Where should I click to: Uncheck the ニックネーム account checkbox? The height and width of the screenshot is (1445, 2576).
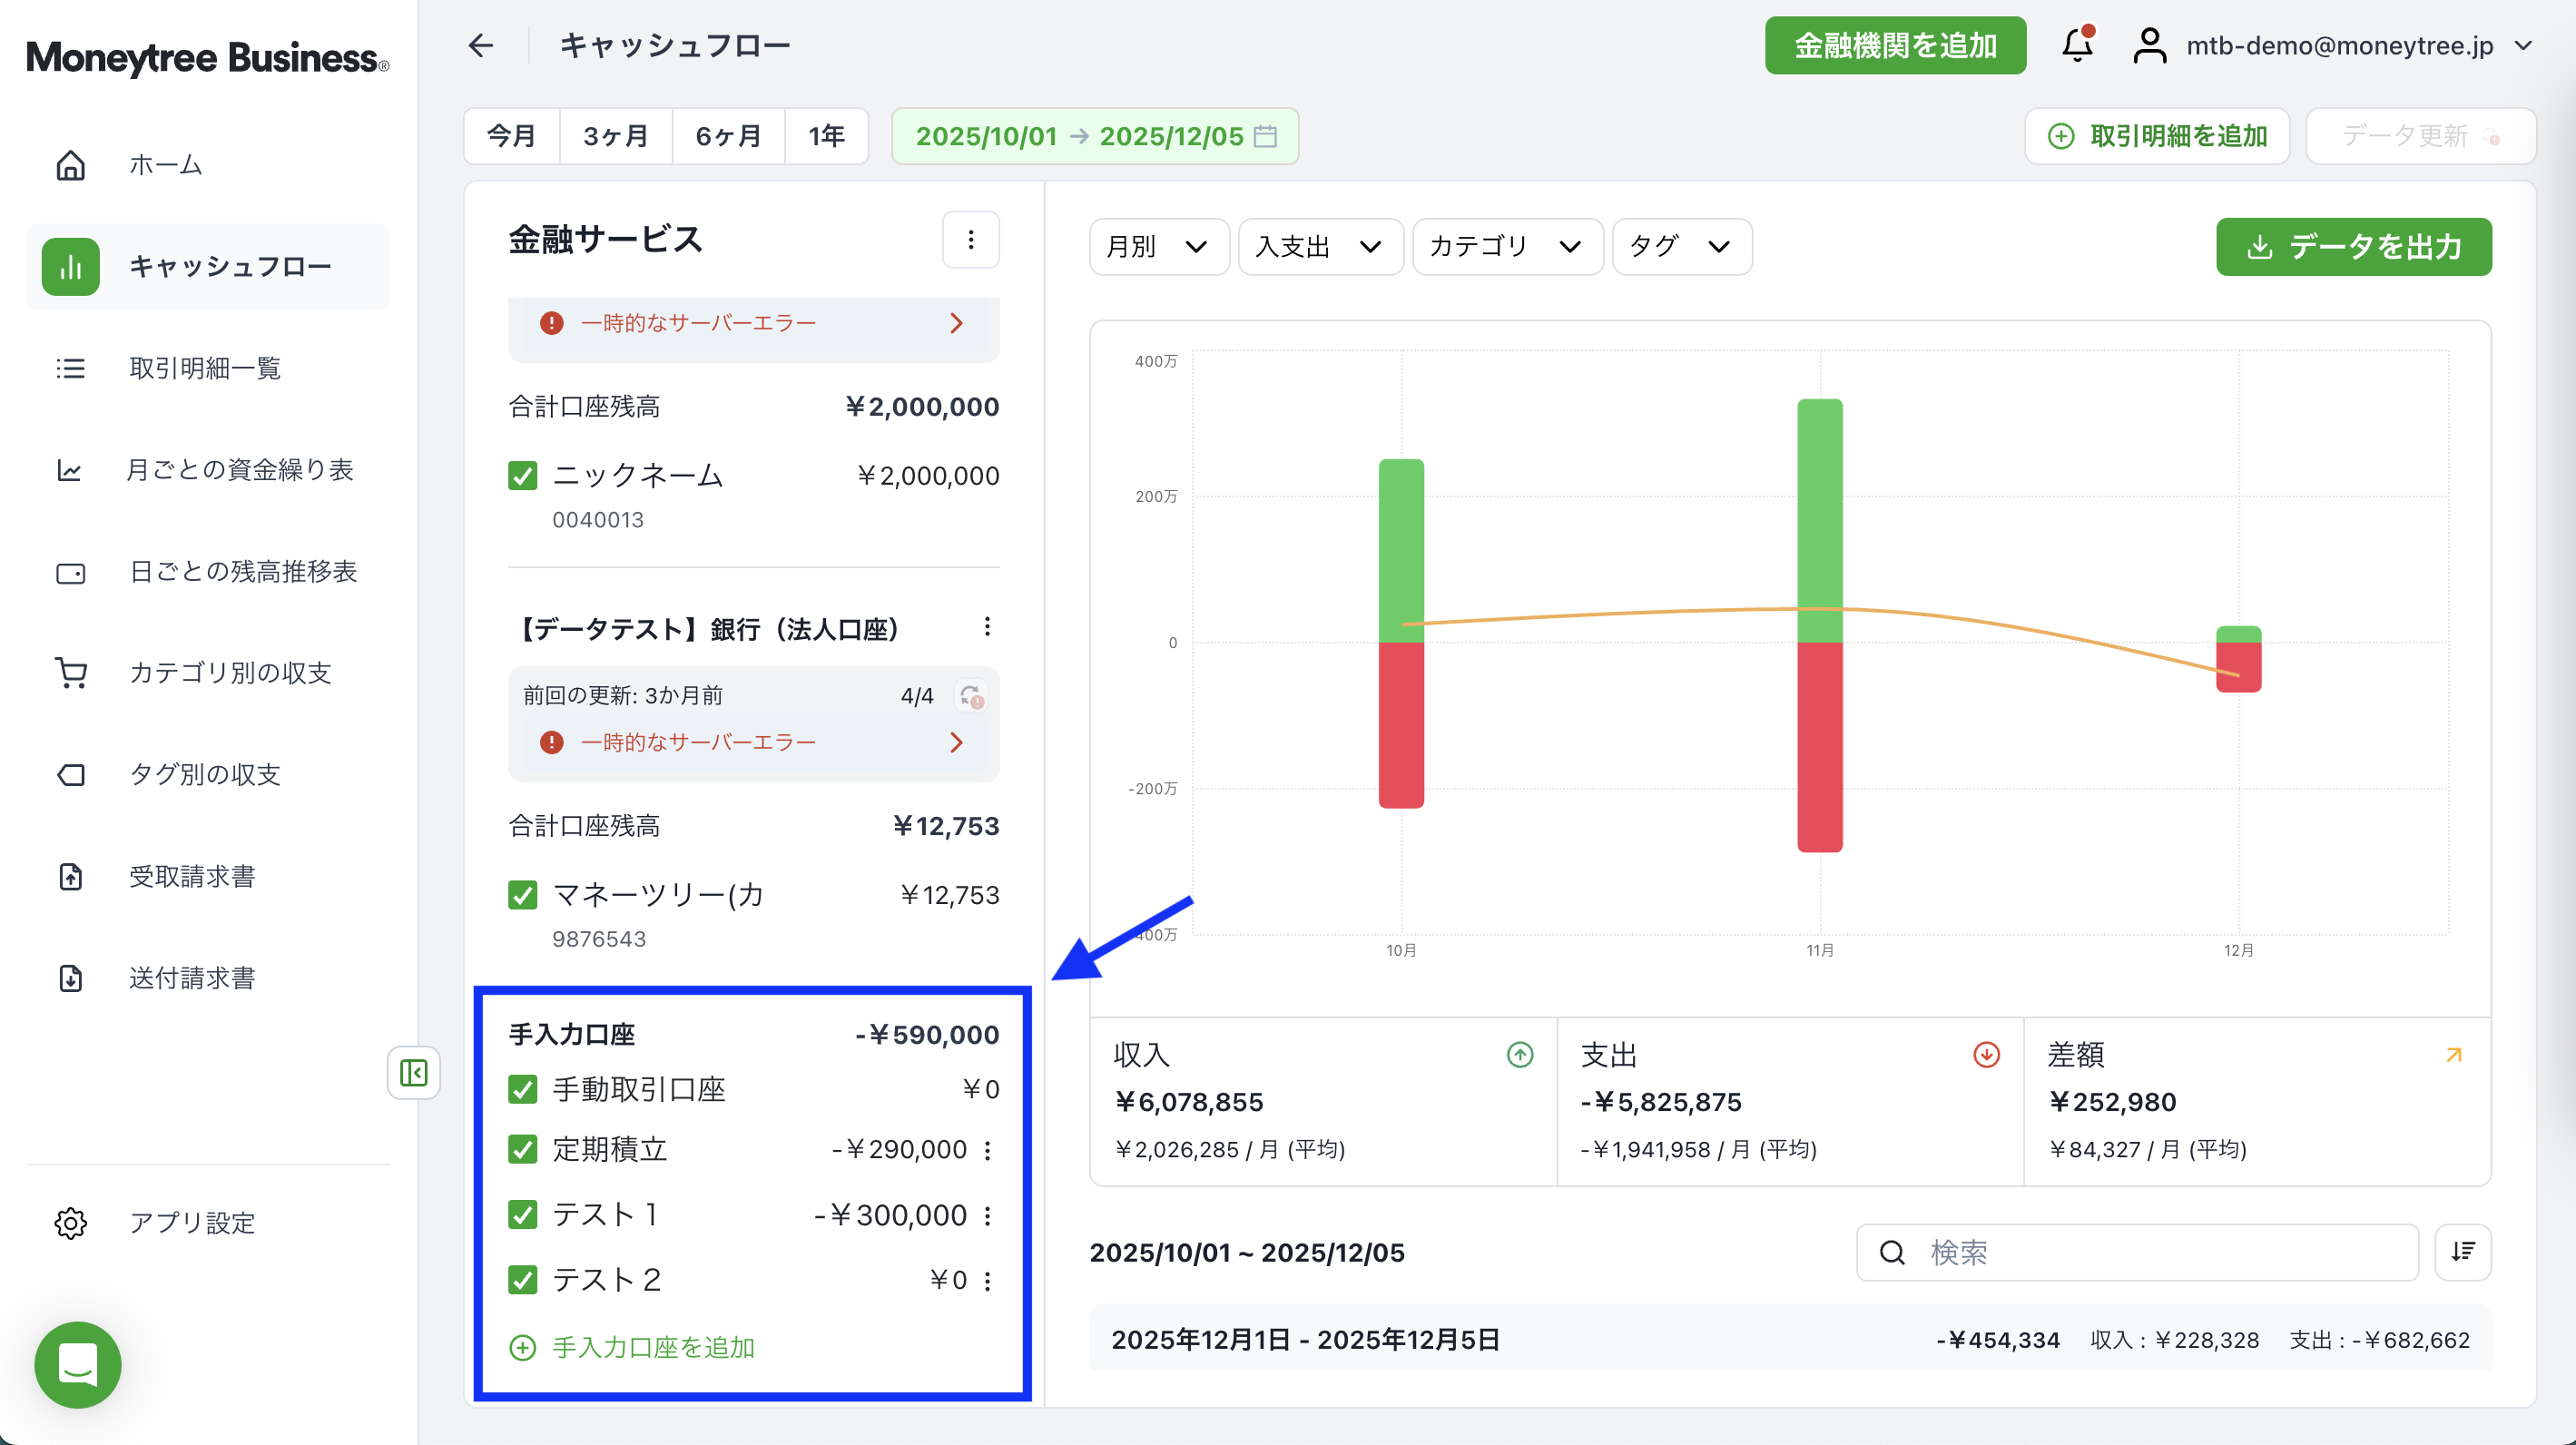click(x=523, y=476)
